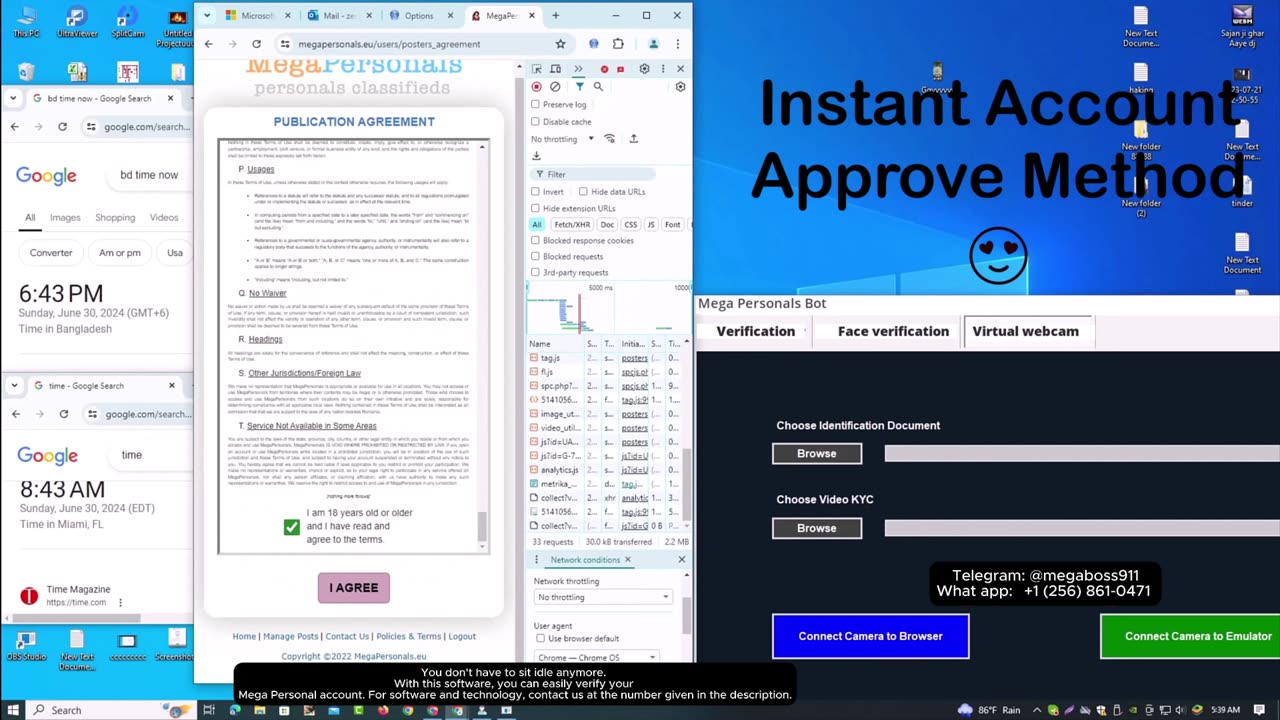Image resolution: width=1280 pixels, height=720 pixels.
Task: Click Connect Camera to Emulator button
Action: 1190,636
